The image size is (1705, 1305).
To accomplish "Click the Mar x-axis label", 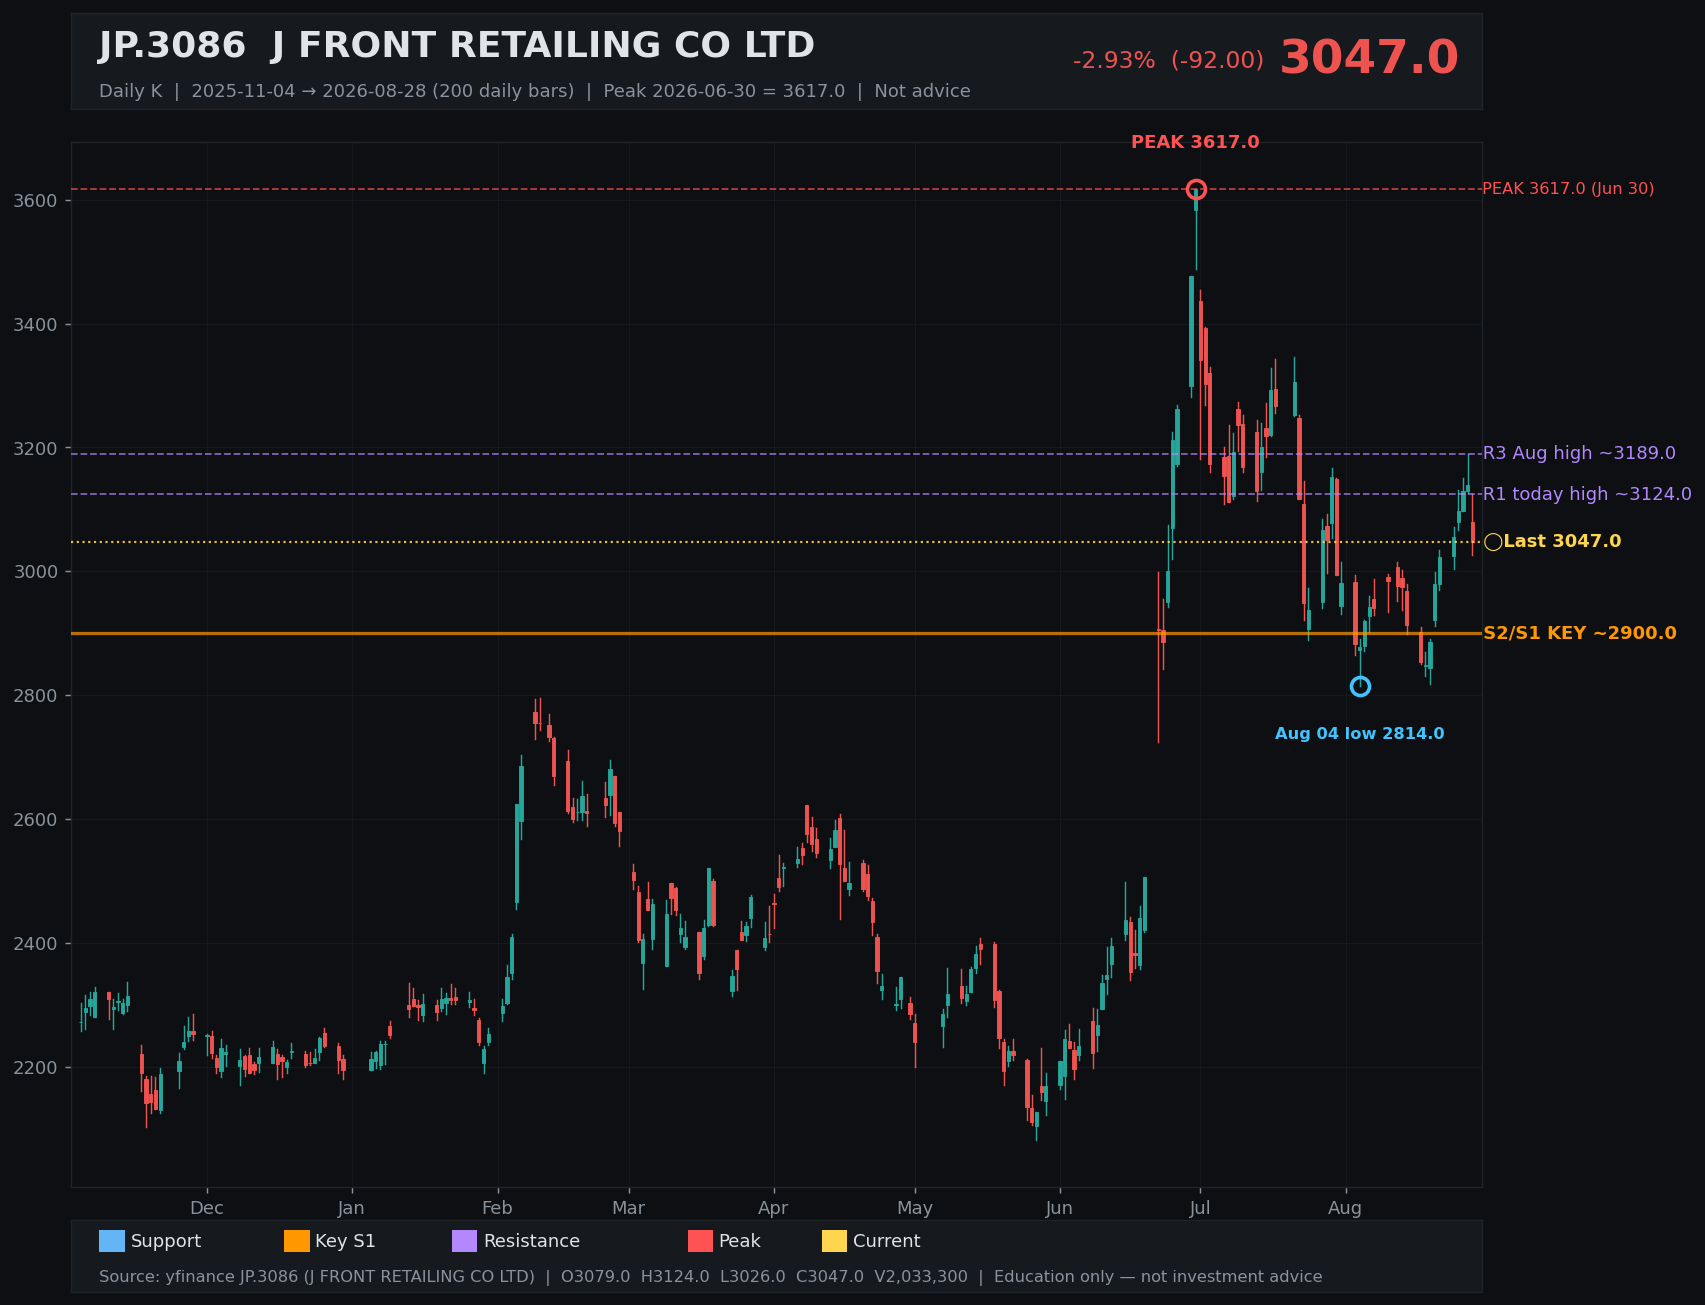I will 629,1208.
